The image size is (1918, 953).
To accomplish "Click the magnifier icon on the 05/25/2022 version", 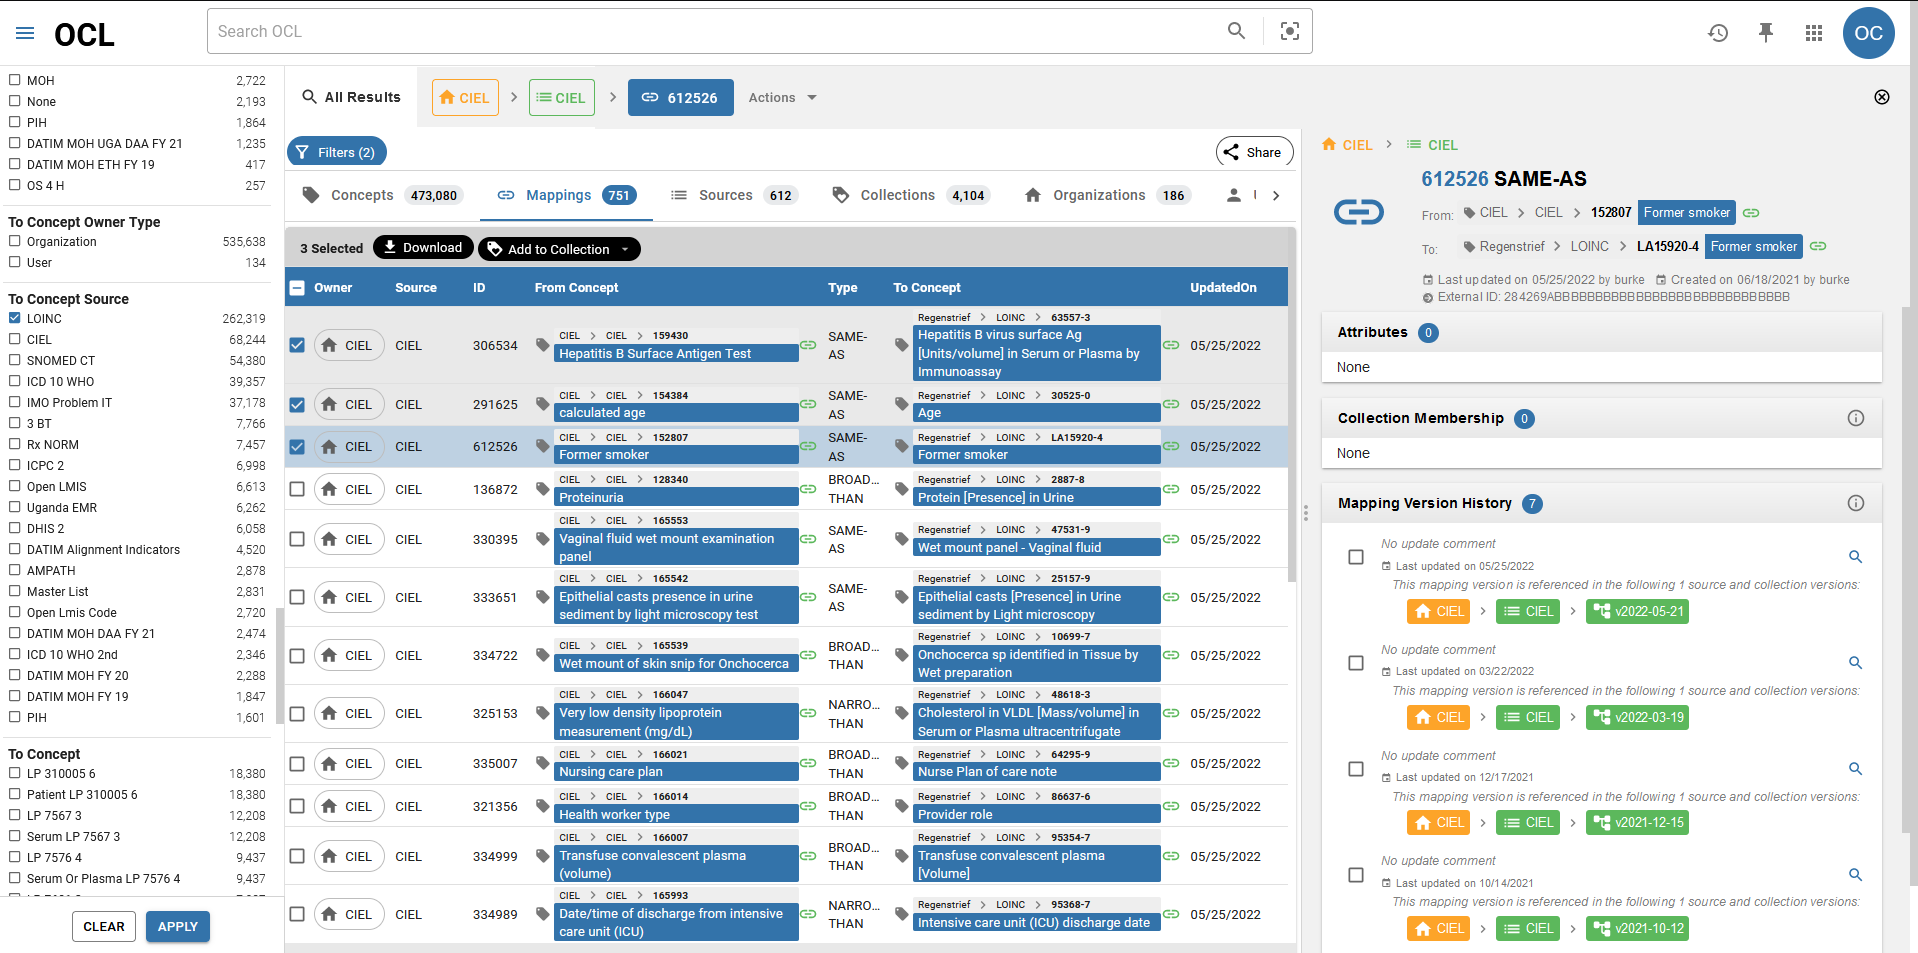I will tap(1855, 557).
